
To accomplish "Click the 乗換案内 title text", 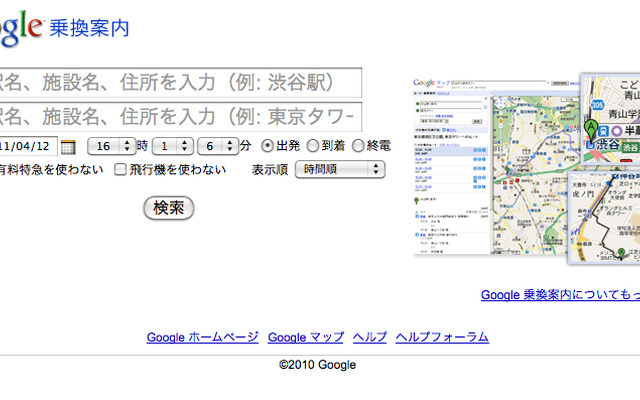I will click(89, 29).
